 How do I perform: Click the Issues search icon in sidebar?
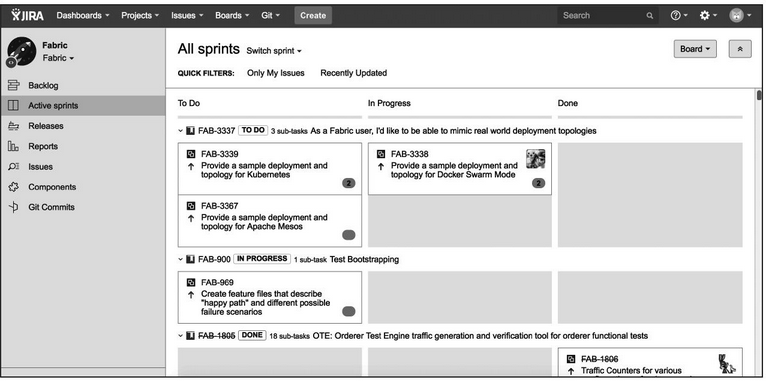click(13, 167)
